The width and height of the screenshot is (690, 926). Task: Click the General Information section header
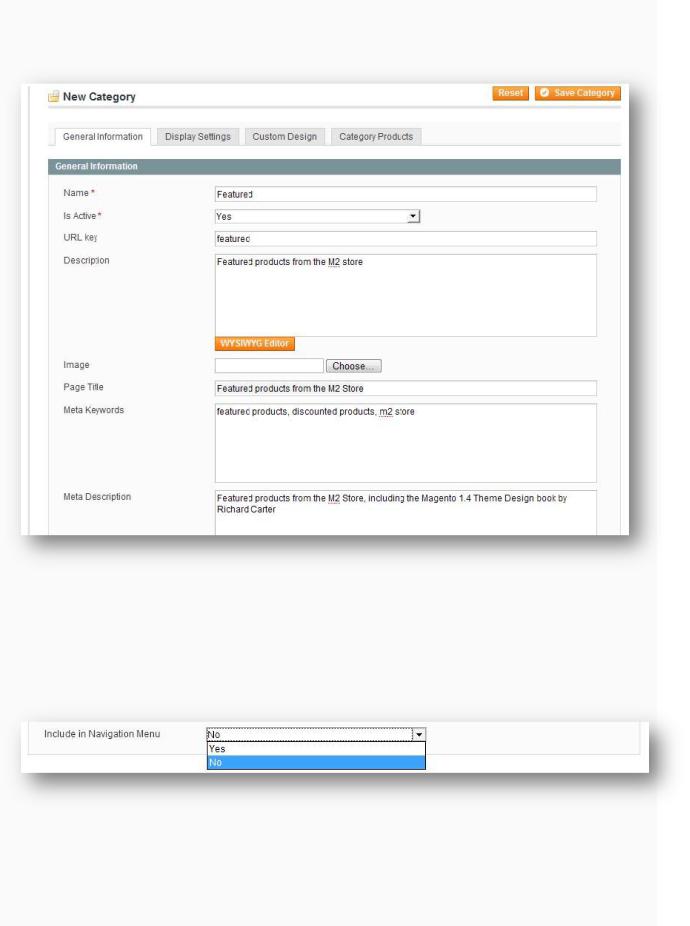click(x=334, y=167)
